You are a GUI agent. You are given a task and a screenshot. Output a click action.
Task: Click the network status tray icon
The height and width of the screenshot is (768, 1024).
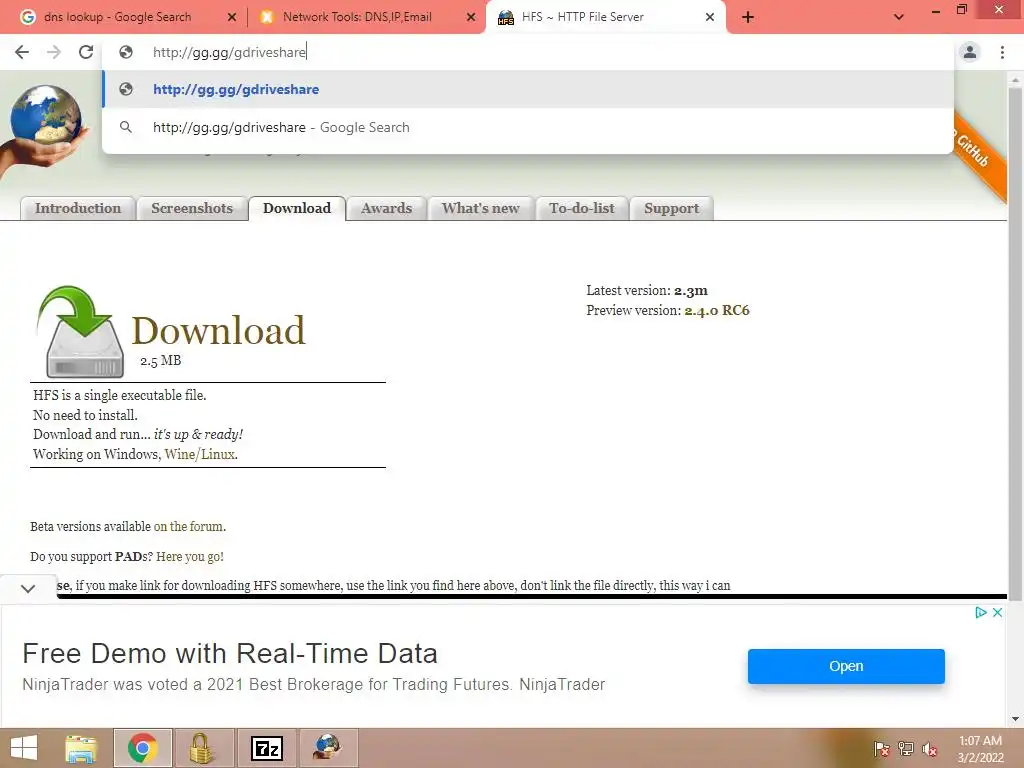[x=906, y=749]
